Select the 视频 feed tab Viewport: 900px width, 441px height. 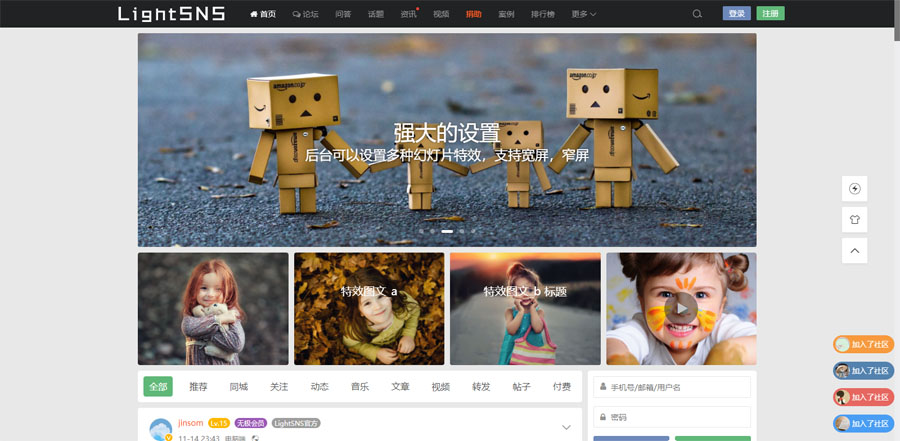441,386
